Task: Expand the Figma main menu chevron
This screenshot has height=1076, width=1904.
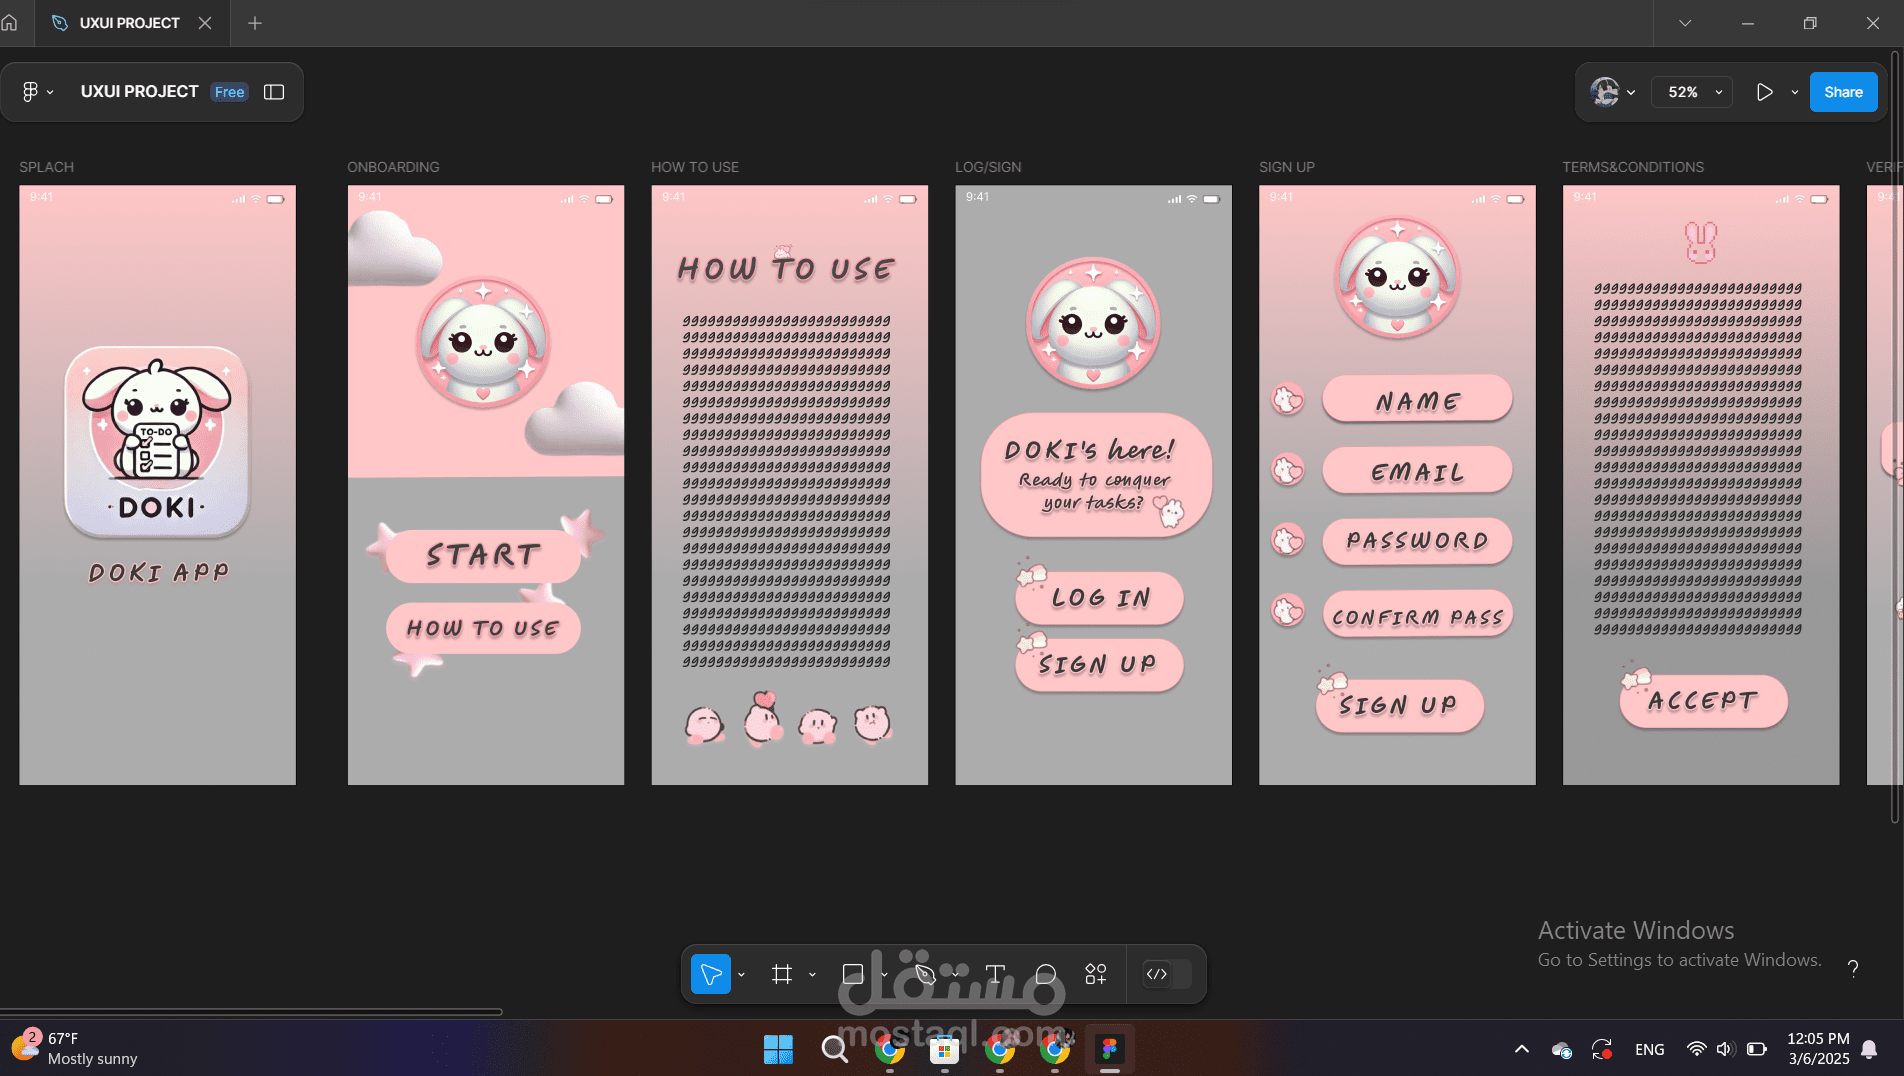Action: coord(50,92)
